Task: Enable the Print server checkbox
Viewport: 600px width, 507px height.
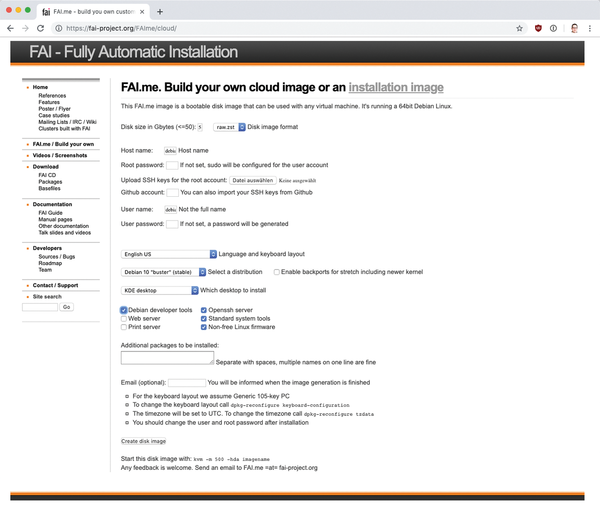Action: 124,327
